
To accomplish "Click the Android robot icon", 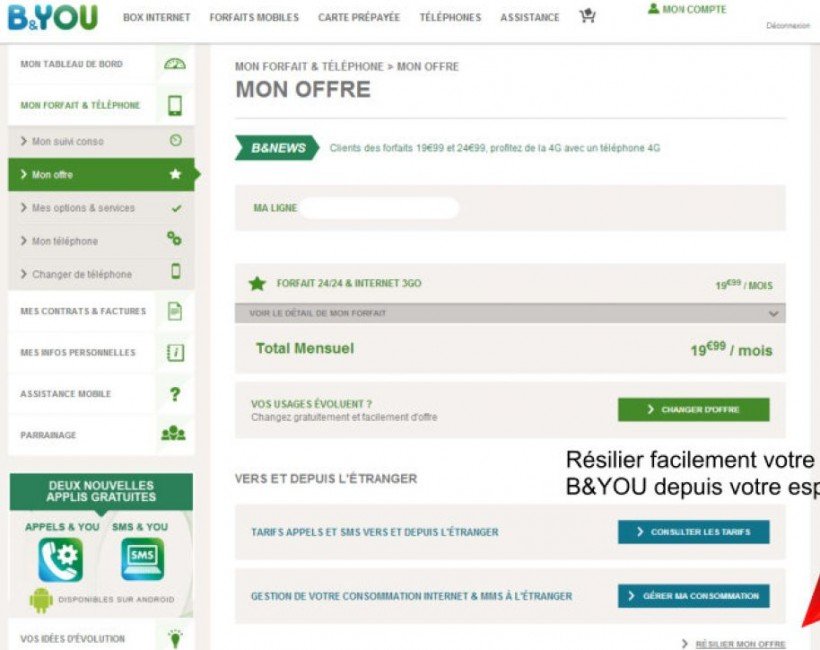I will pos(41,600).
